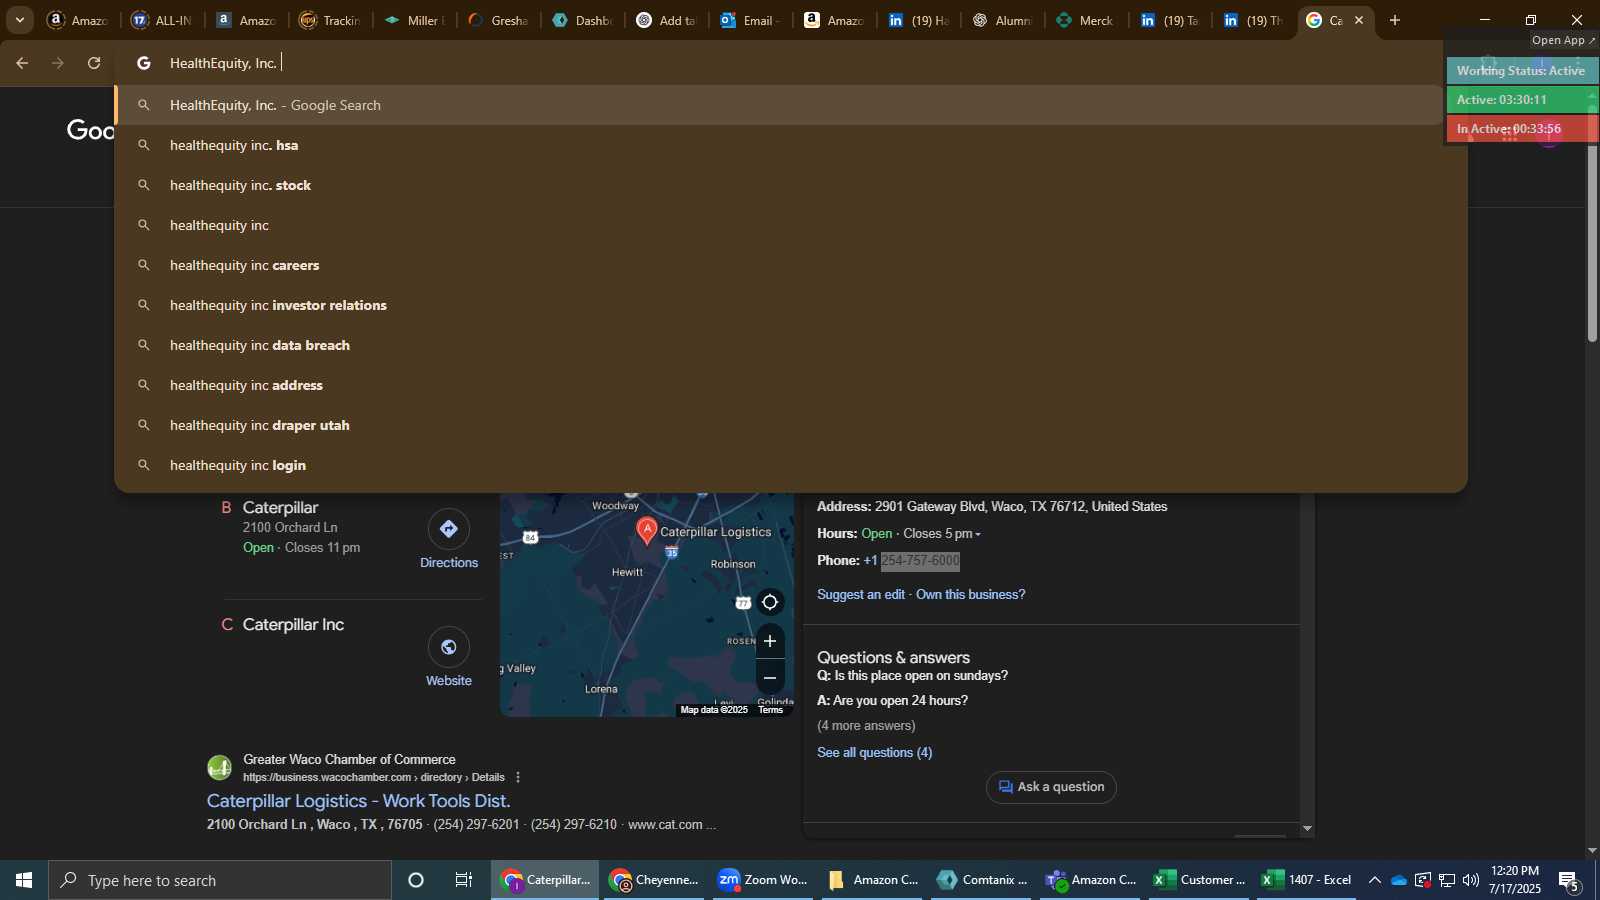Click 'Suggest an edit' link
The width and height of the screenshot is (1600, 900).
tap(861, 595)
